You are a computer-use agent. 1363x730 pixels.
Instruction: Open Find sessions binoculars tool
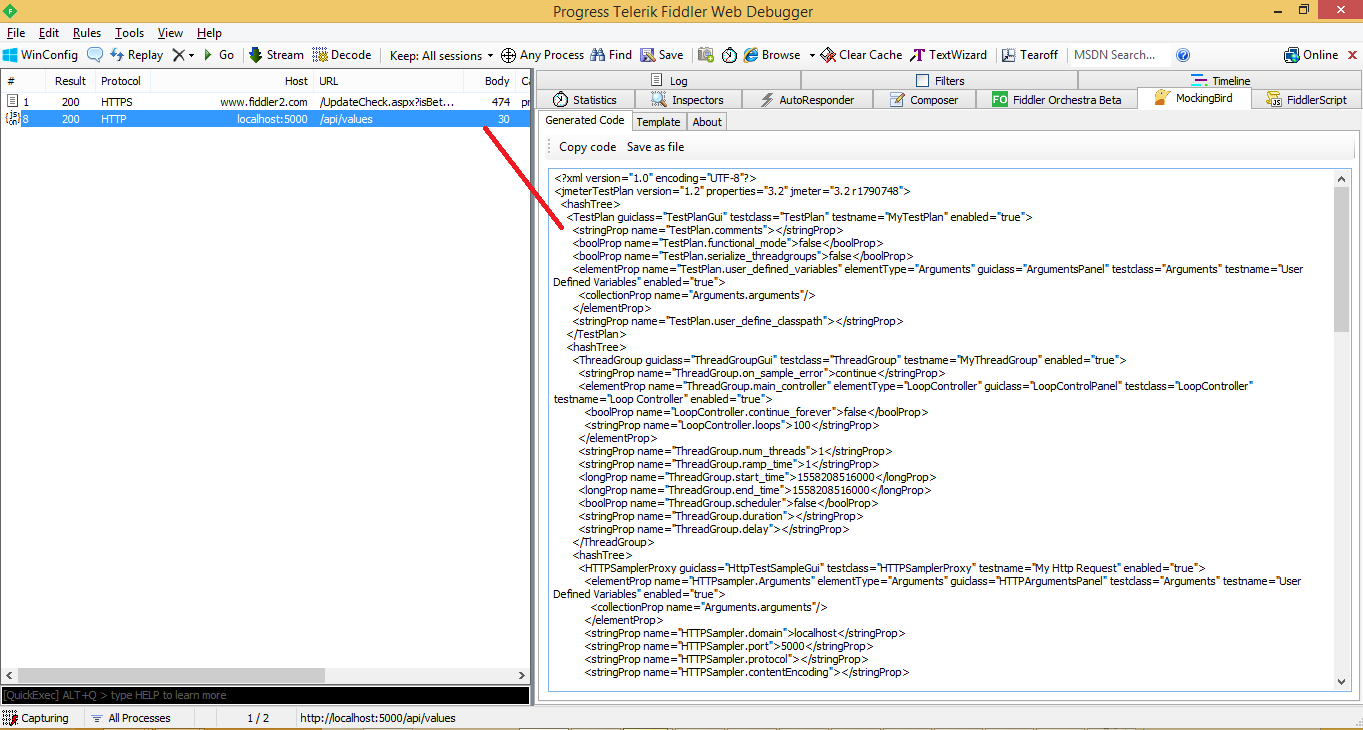611,55
